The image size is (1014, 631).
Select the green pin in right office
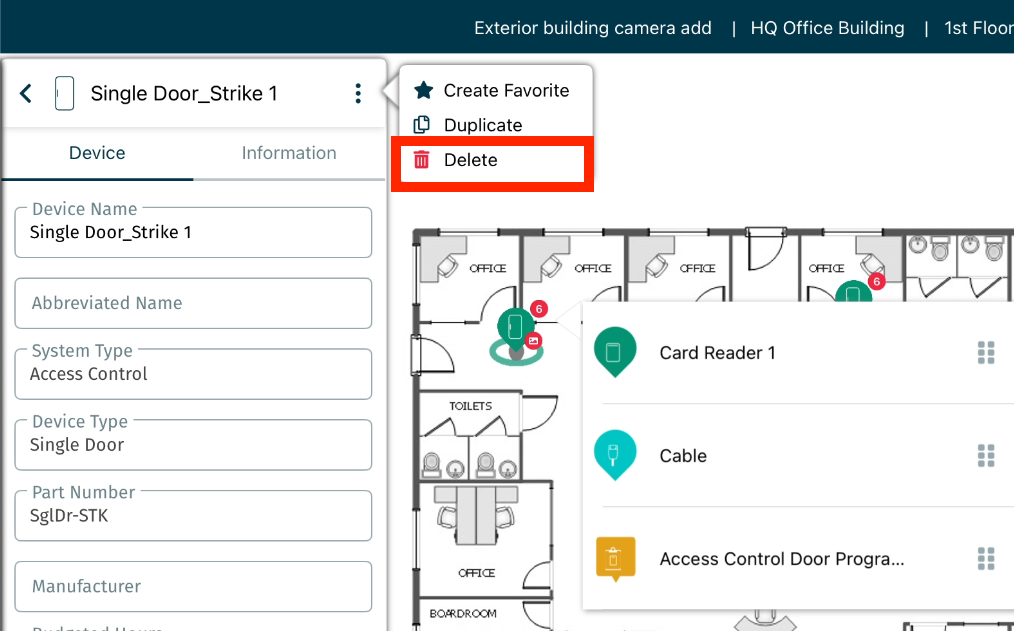tap(853, 292)
